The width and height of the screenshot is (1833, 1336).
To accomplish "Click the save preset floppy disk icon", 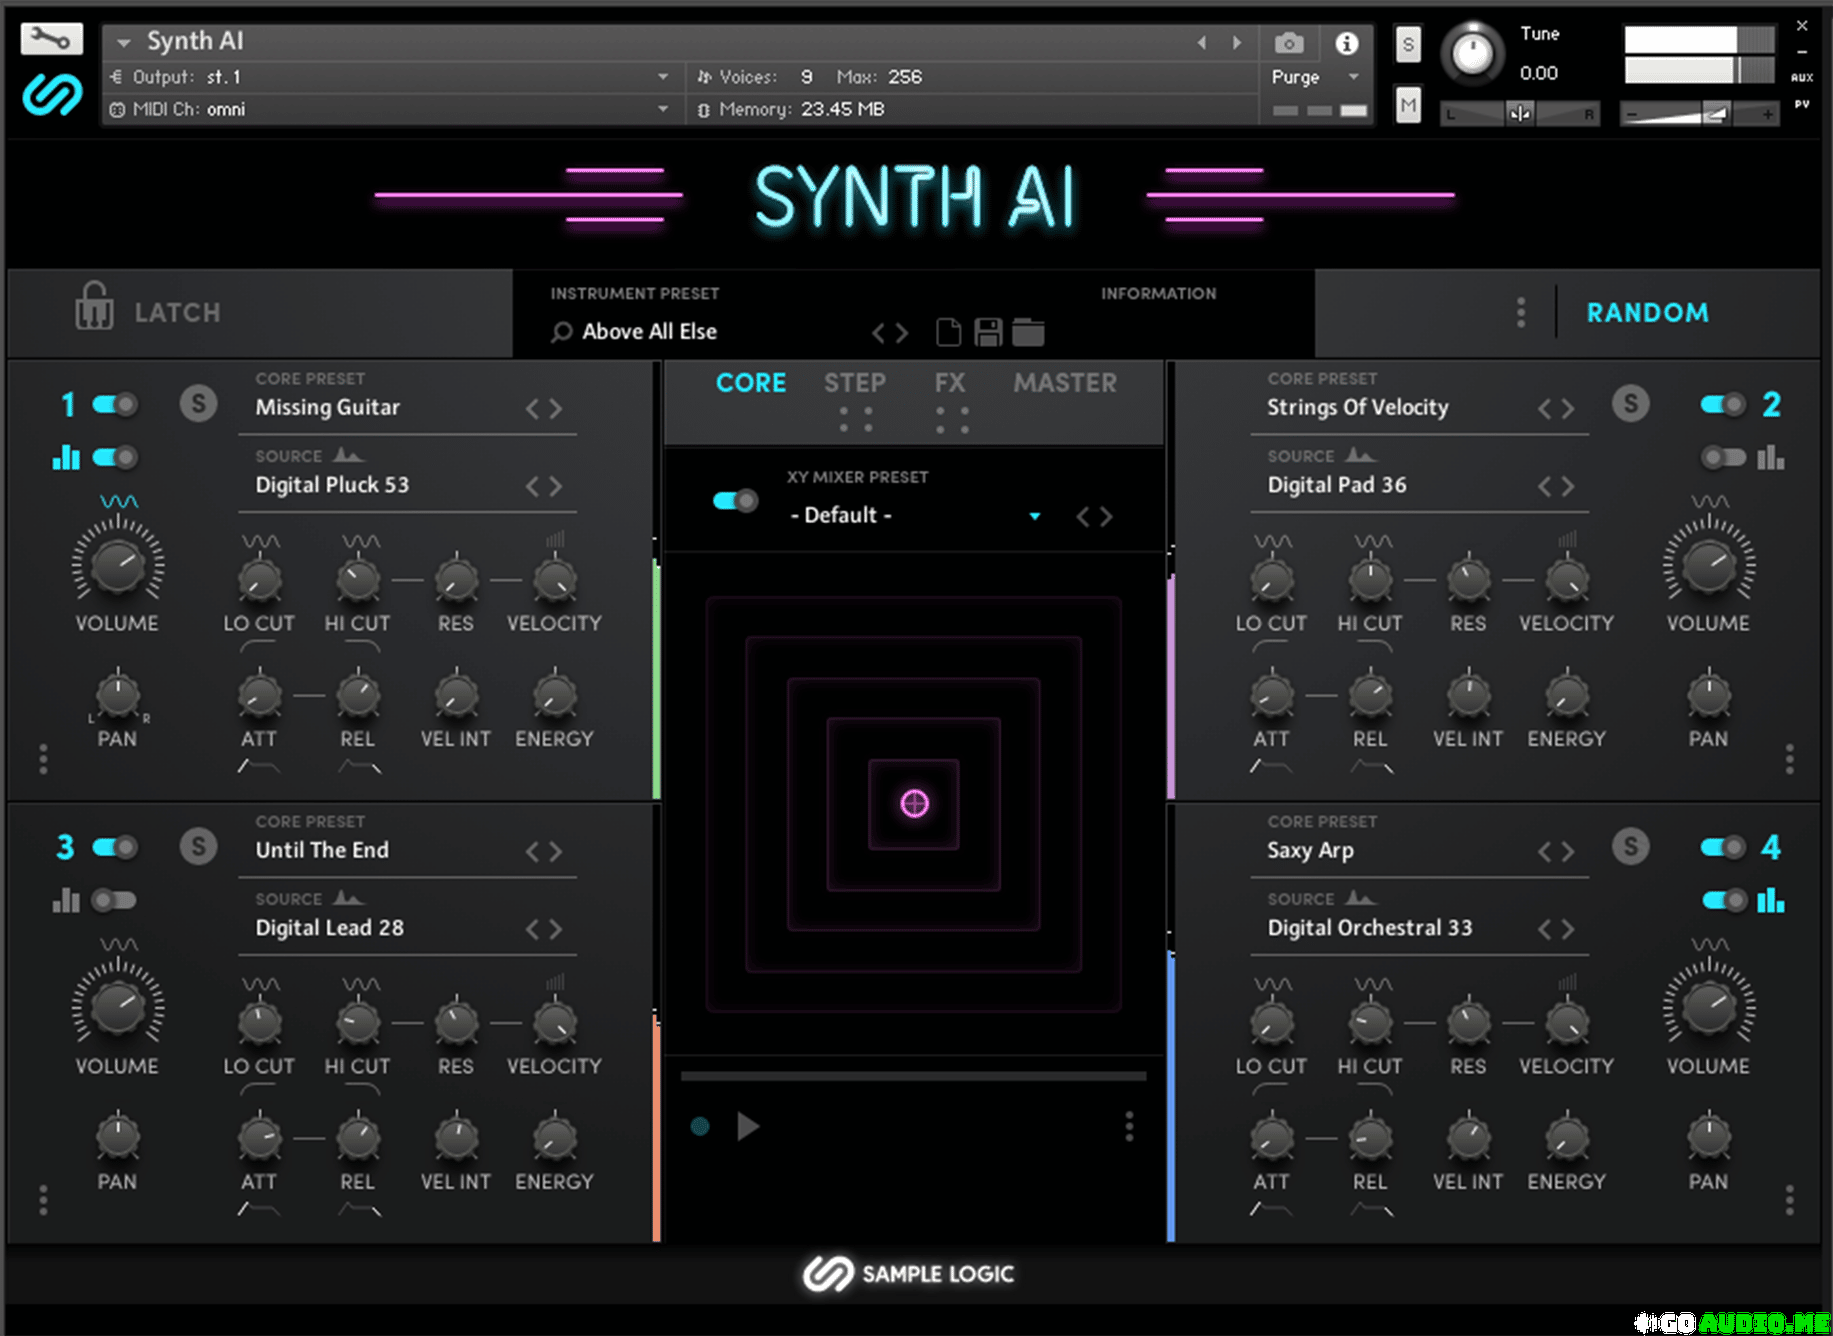I will [x=988, y=332].
